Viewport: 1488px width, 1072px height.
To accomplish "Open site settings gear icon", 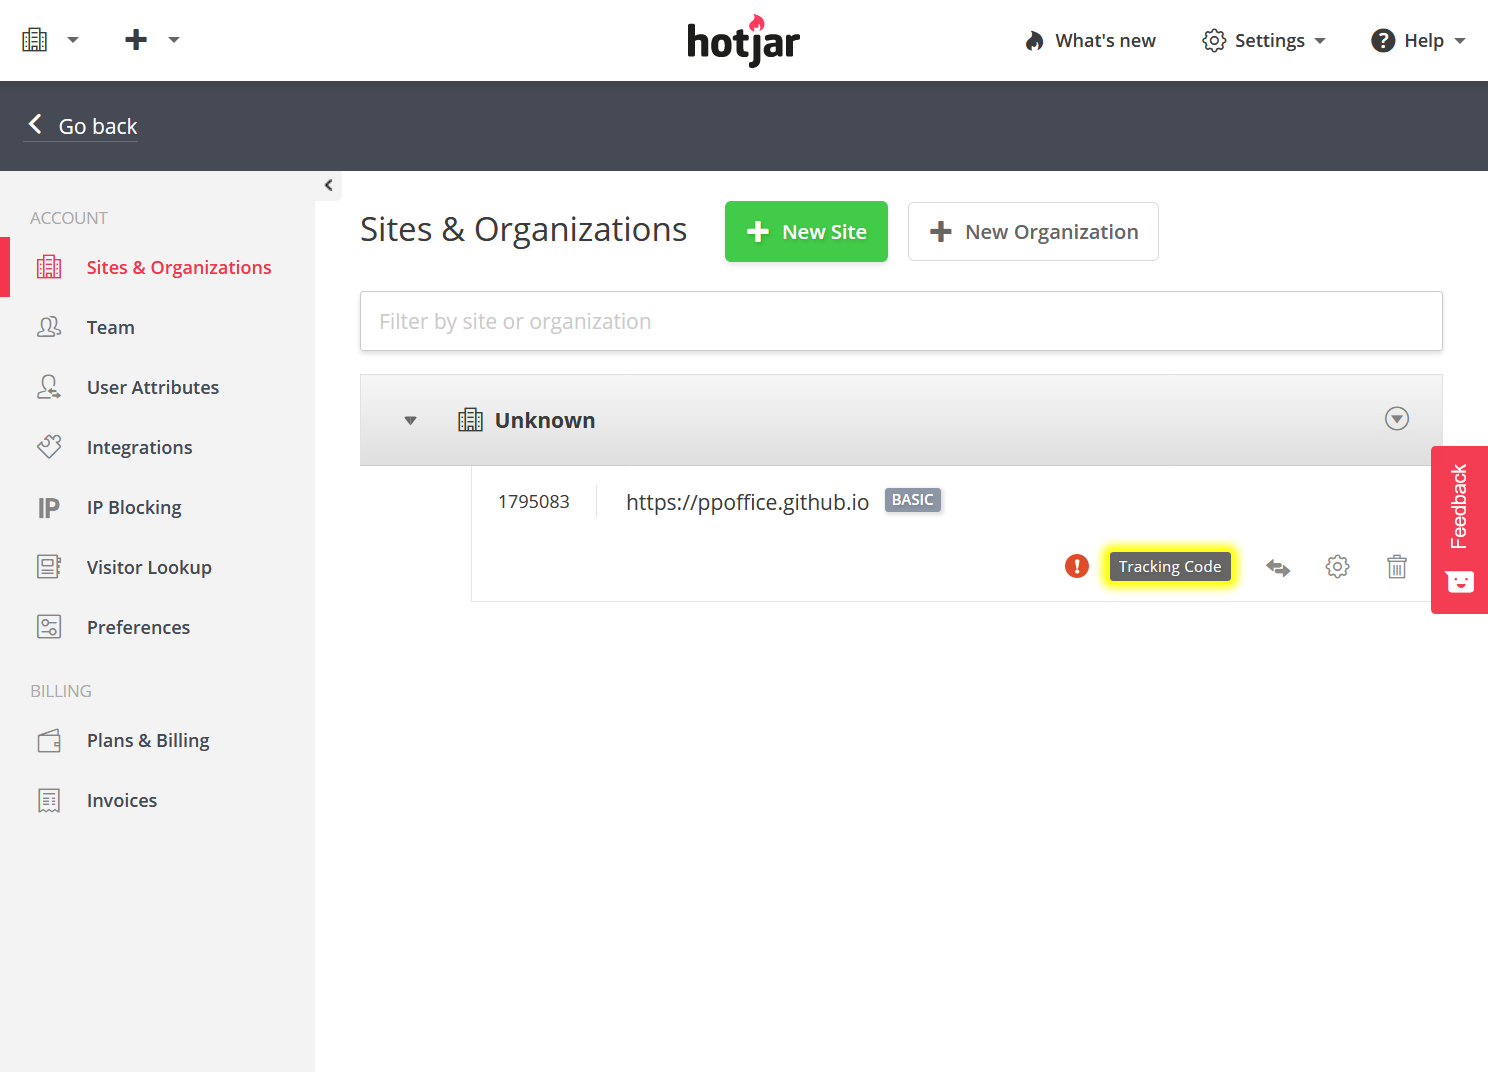I will tap(1337, 567).
